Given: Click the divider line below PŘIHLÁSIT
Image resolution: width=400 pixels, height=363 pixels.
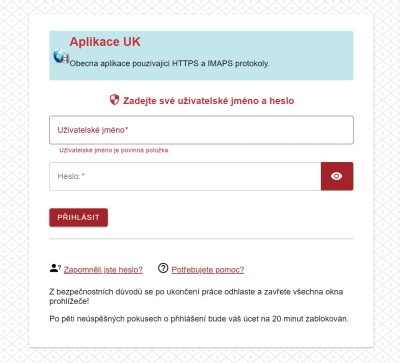Looking at the screenshot, I should [x=201, y=239].
